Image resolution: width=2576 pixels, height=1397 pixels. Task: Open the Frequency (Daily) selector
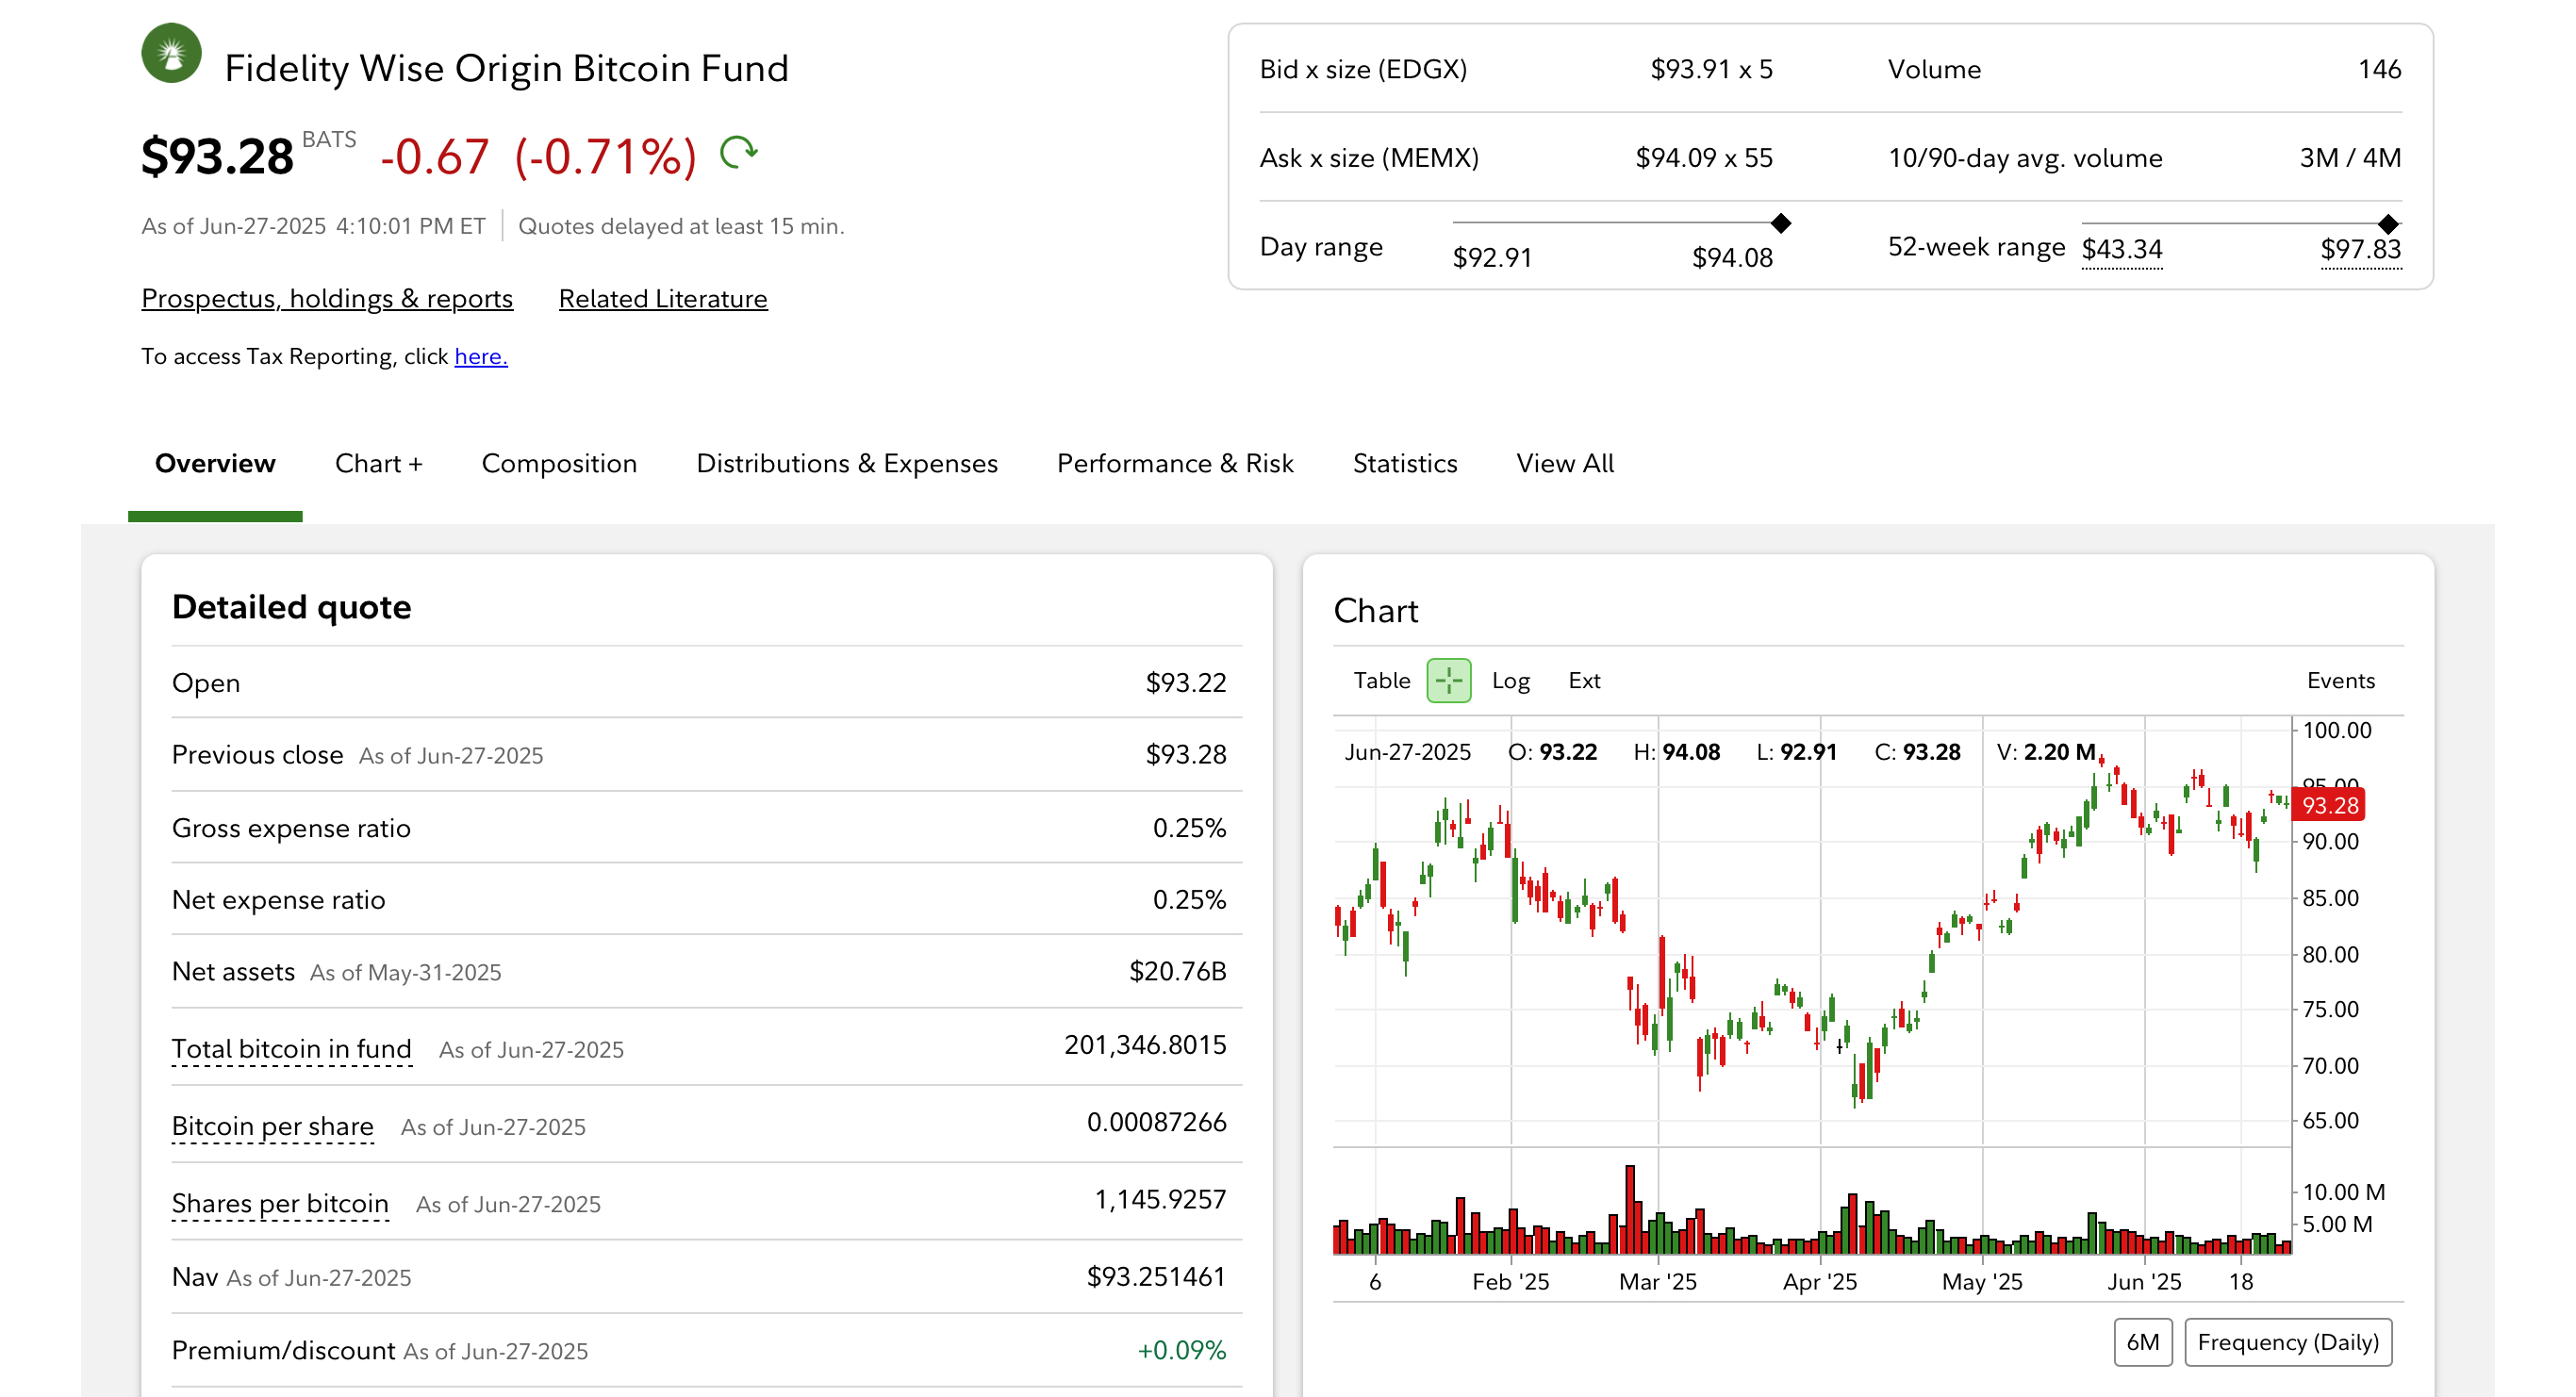[2288, 1342]
